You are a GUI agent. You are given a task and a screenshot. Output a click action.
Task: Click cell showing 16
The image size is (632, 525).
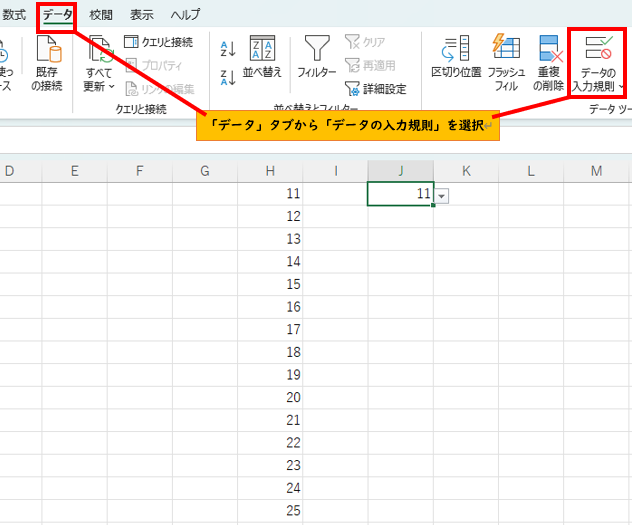(270, 307)
